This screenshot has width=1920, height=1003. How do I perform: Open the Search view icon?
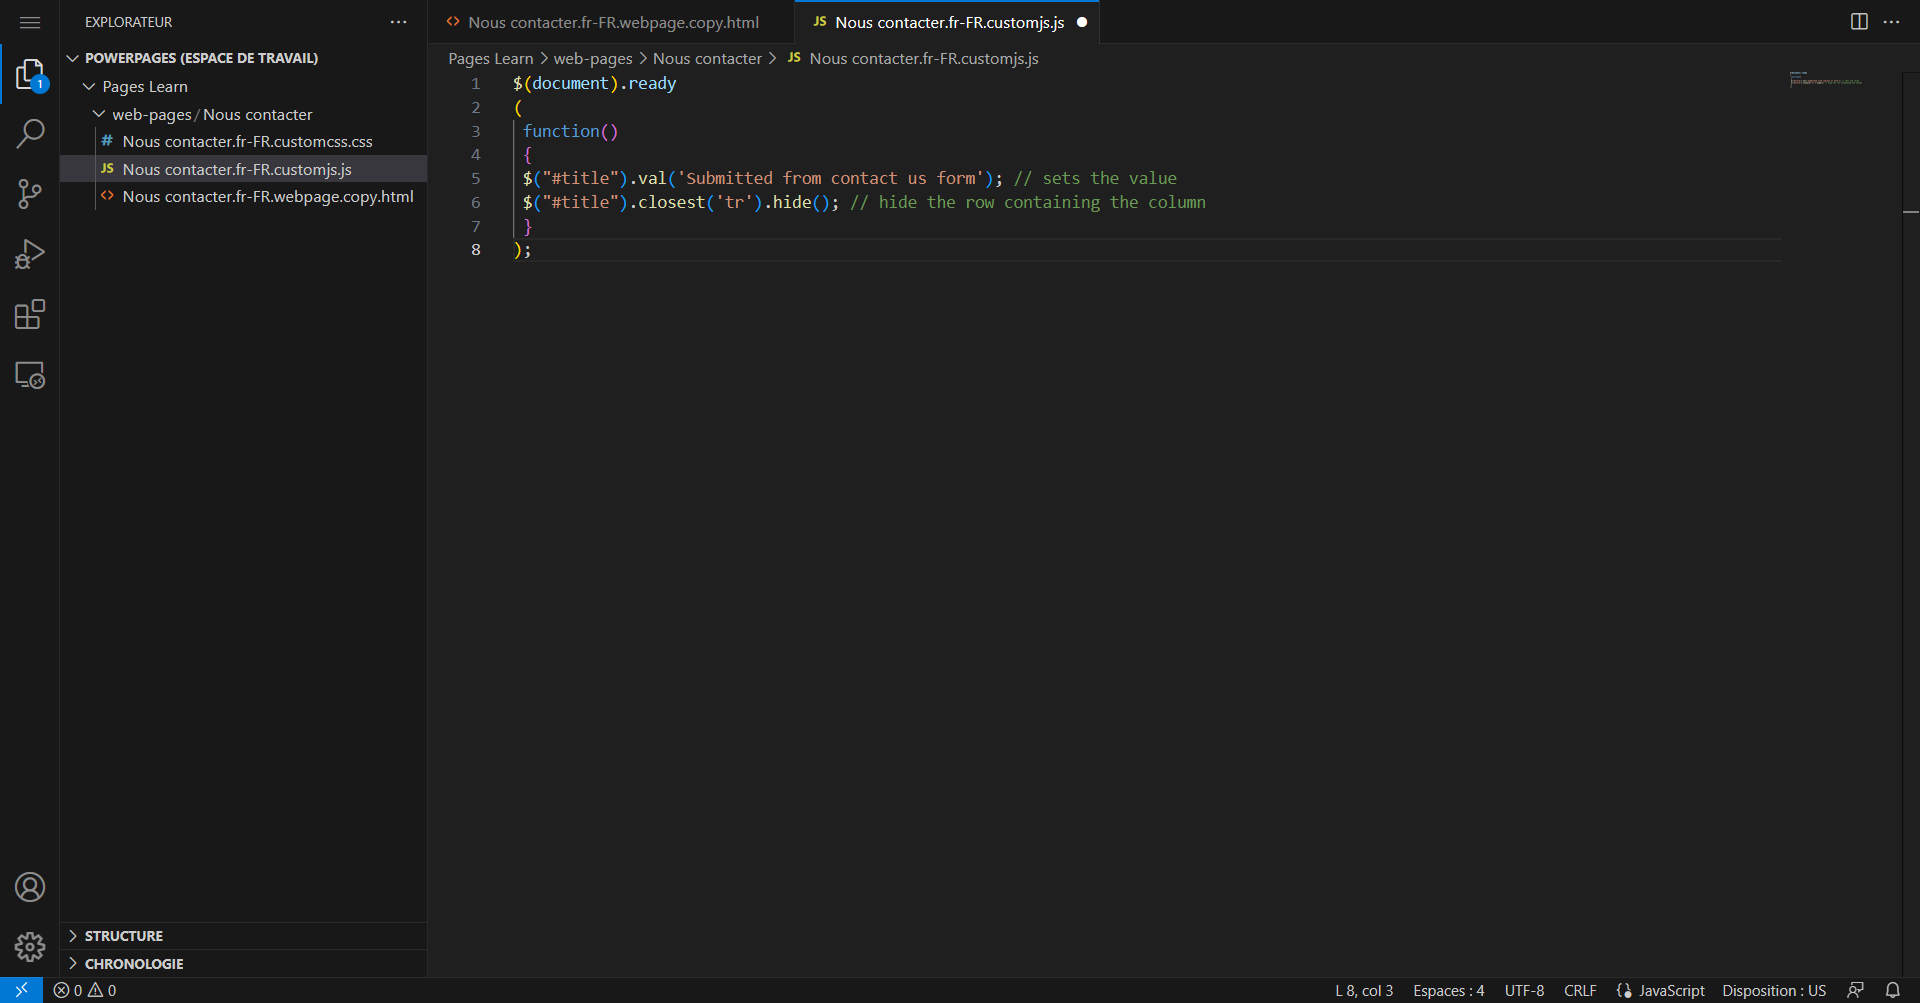[x=30, y=133]
